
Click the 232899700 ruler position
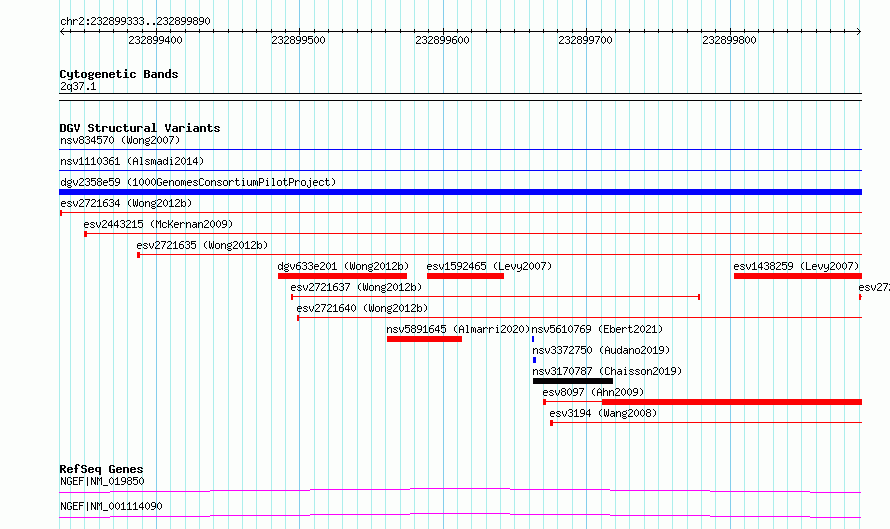click(586, 40)
